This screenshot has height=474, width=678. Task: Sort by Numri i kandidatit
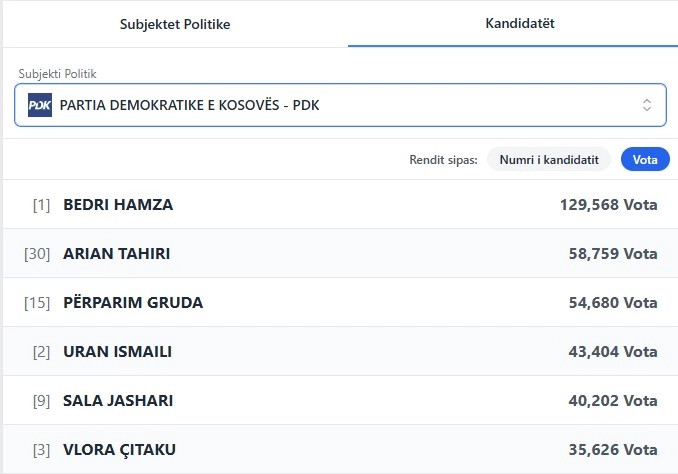point(549,159)
